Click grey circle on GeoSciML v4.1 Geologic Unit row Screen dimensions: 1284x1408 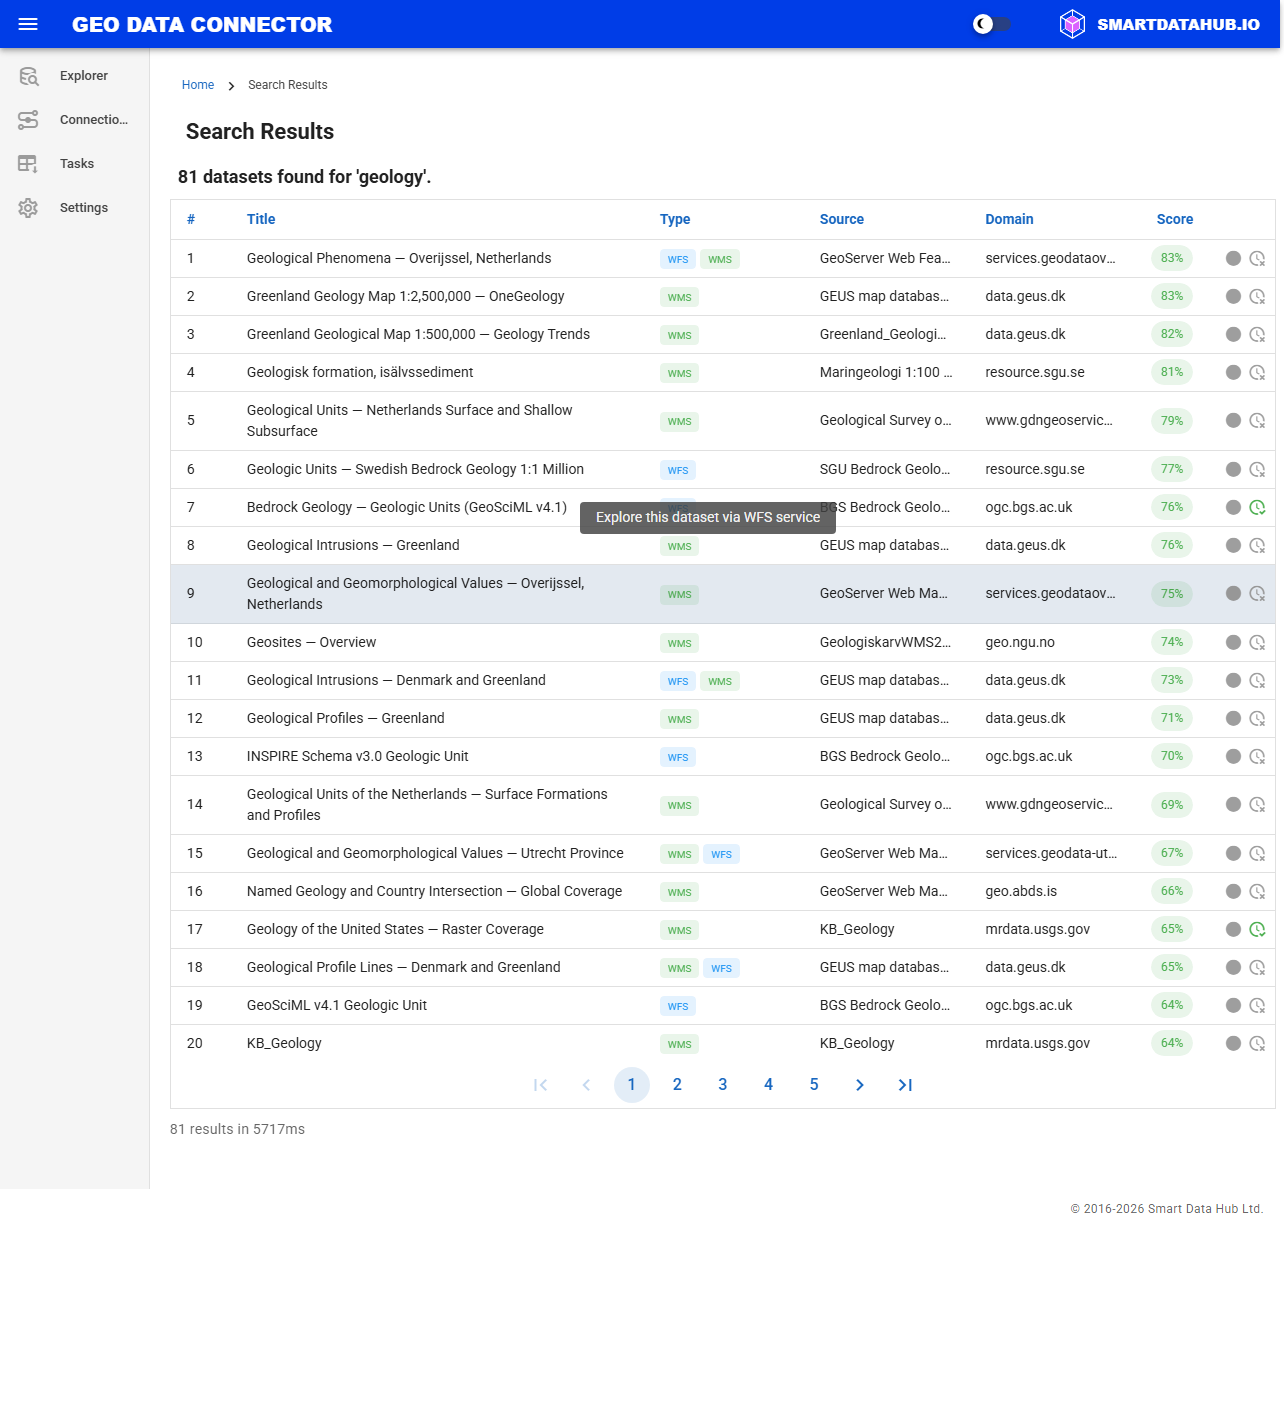1233,1005
